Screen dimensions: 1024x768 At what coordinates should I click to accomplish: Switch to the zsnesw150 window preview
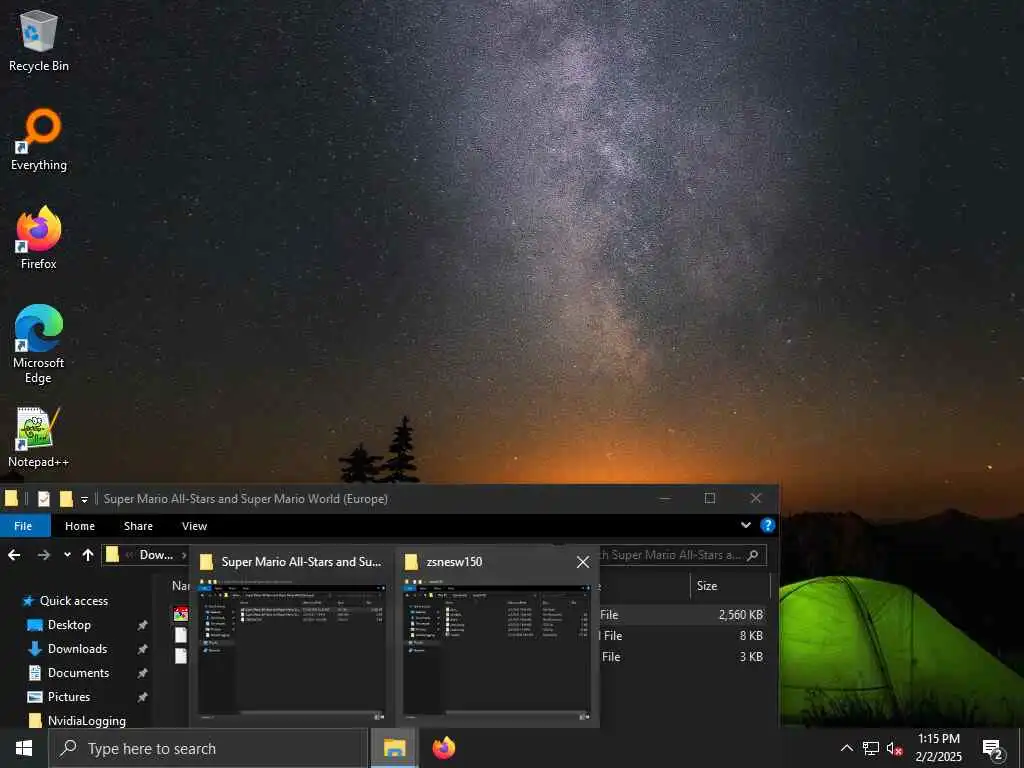click(497, 637)
